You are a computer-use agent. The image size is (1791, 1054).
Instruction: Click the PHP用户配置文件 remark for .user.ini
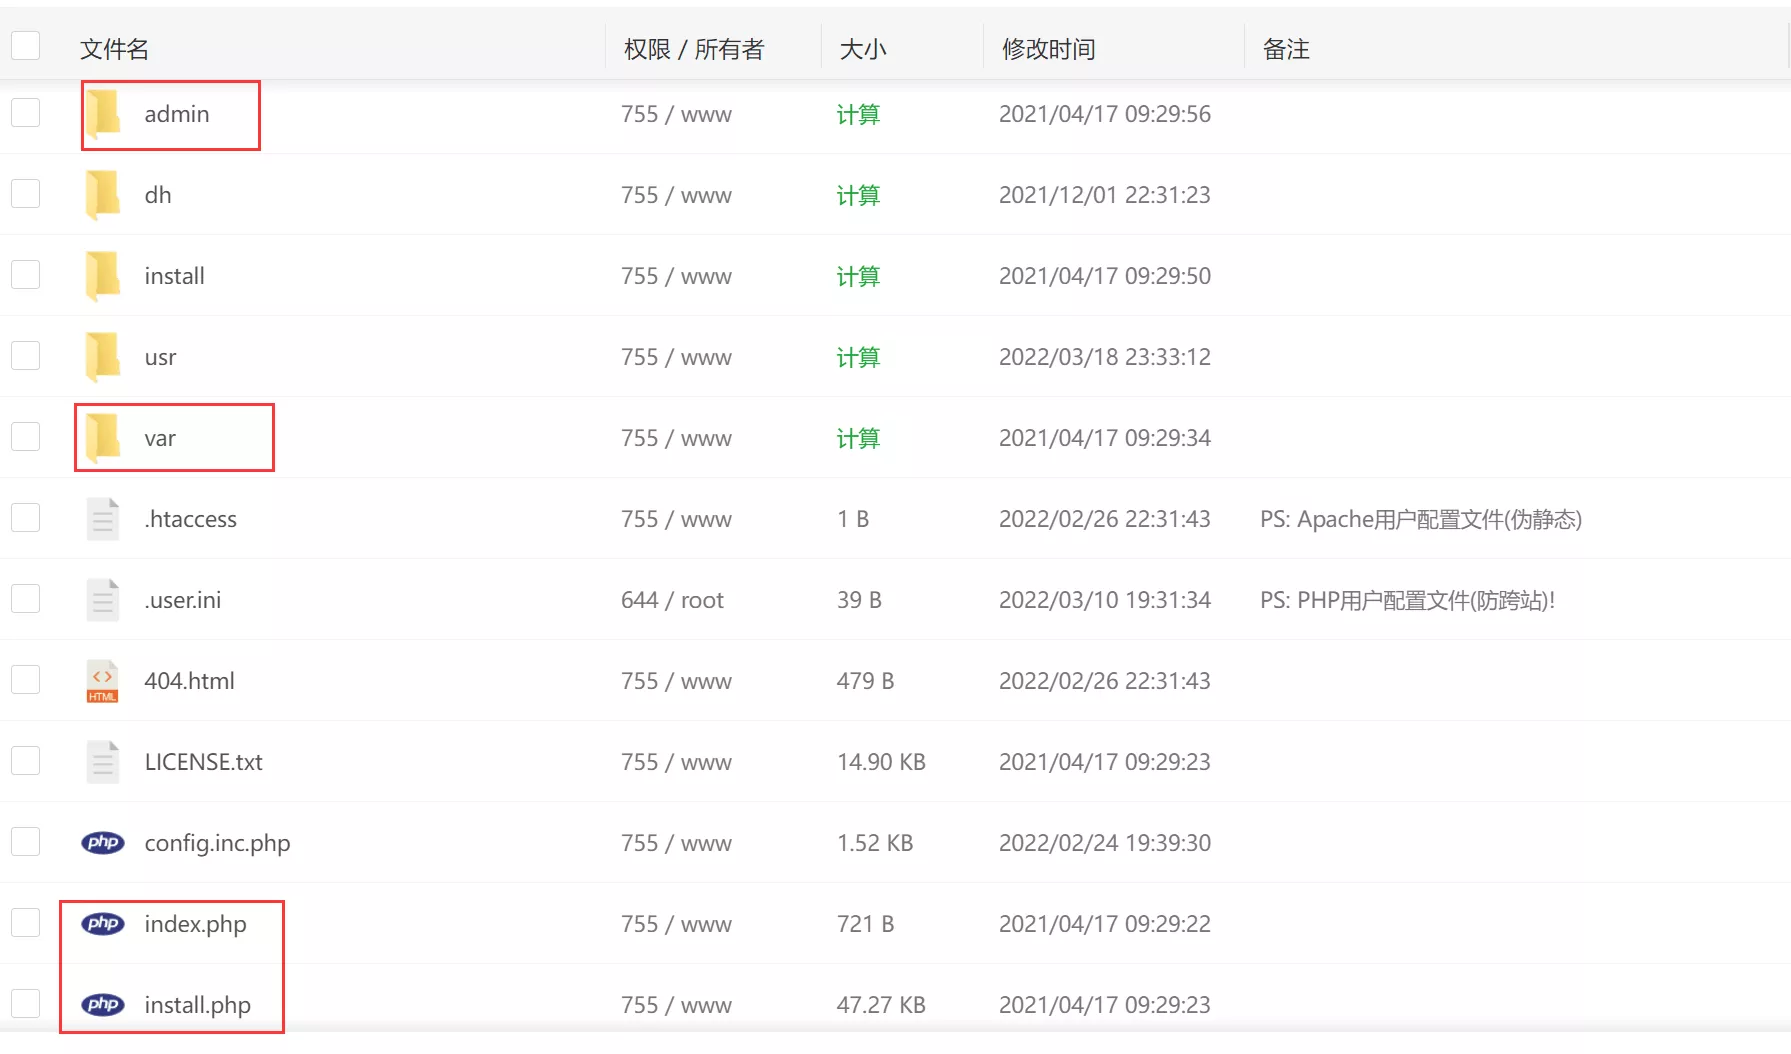(1408, 600)
